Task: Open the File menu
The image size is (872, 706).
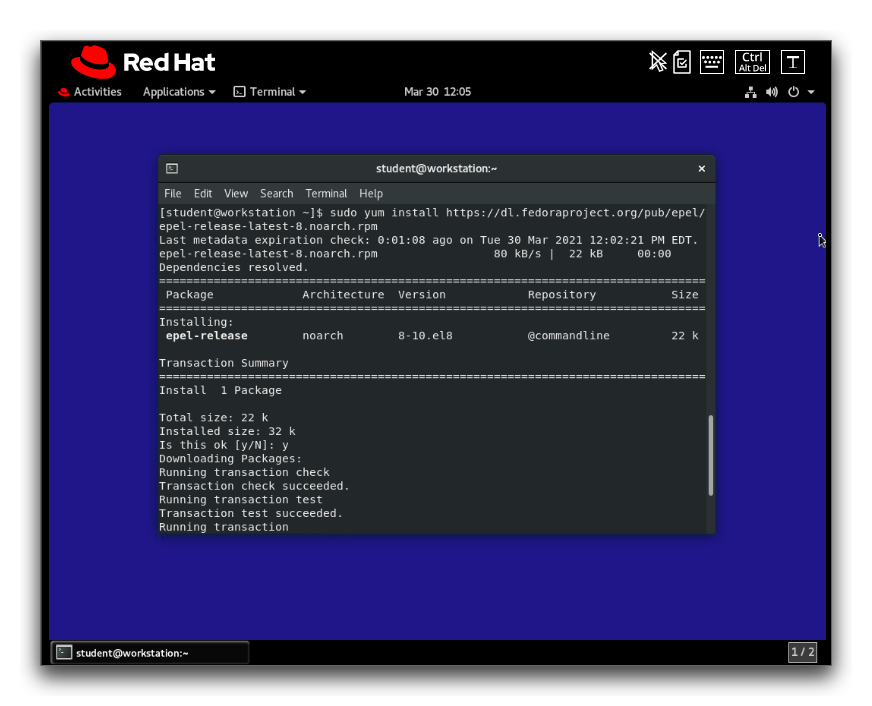Action: [172, 193]
